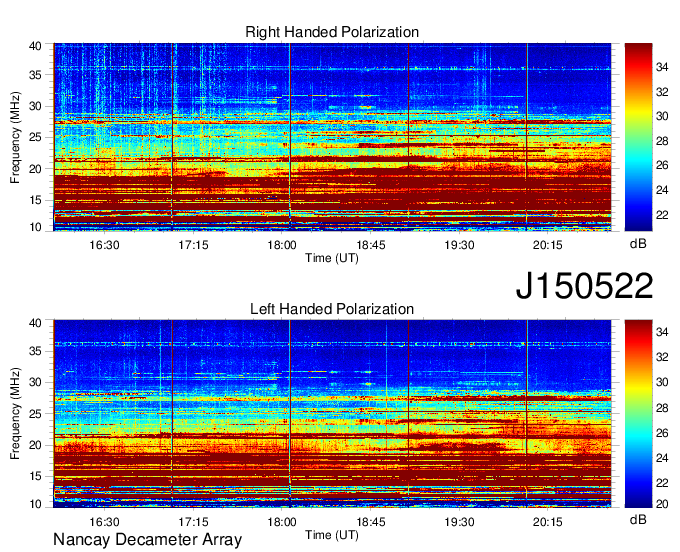The width and height of the screenshot is (680, 552).
Task: Click the 40 MHz tick label on the bottom plot
Action: tap(36, 323)
